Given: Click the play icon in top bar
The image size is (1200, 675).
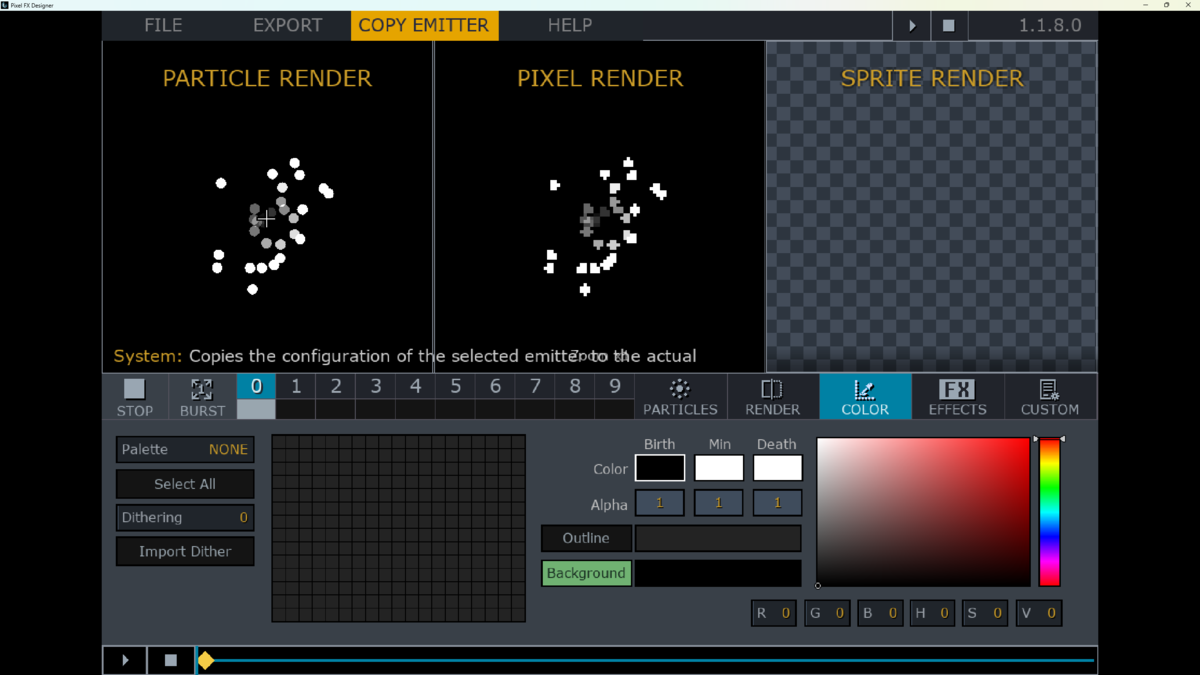Looking at the screenshot, I should click(911, 26).
